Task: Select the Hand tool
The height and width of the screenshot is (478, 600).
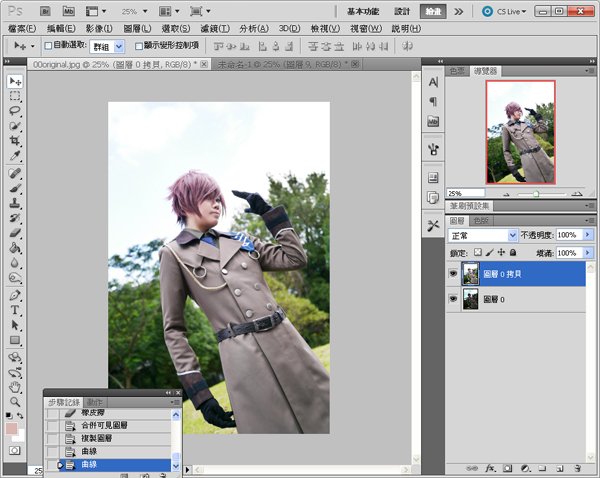Action: click(x=15, y=387)
